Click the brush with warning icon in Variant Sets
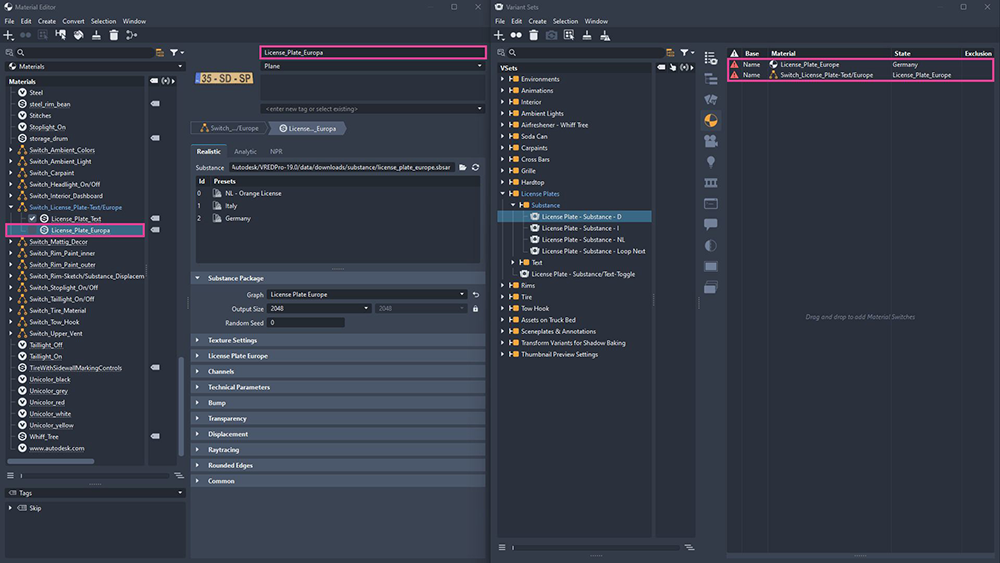Viewport: 1000px width, 563px height. pos(605,35)
